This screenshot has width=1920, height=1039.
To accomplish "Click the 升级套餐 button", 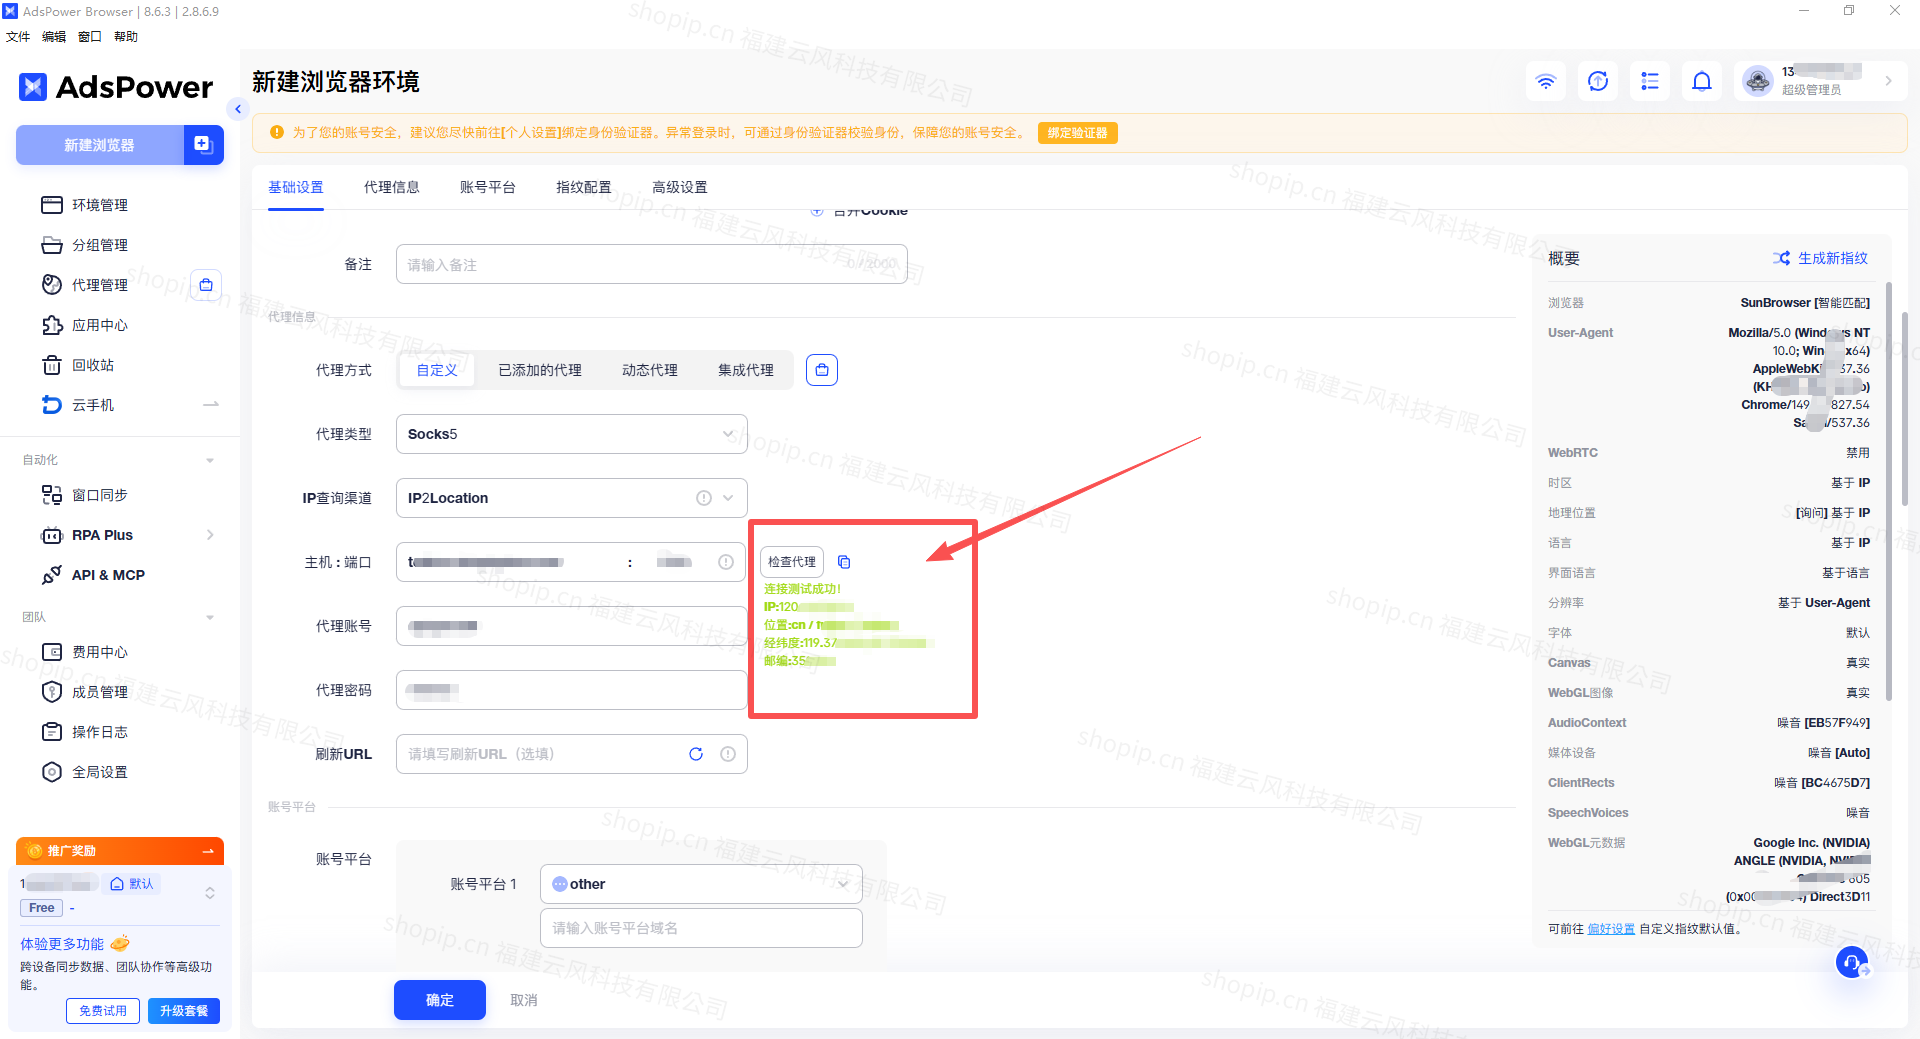I will [184, 1011].
